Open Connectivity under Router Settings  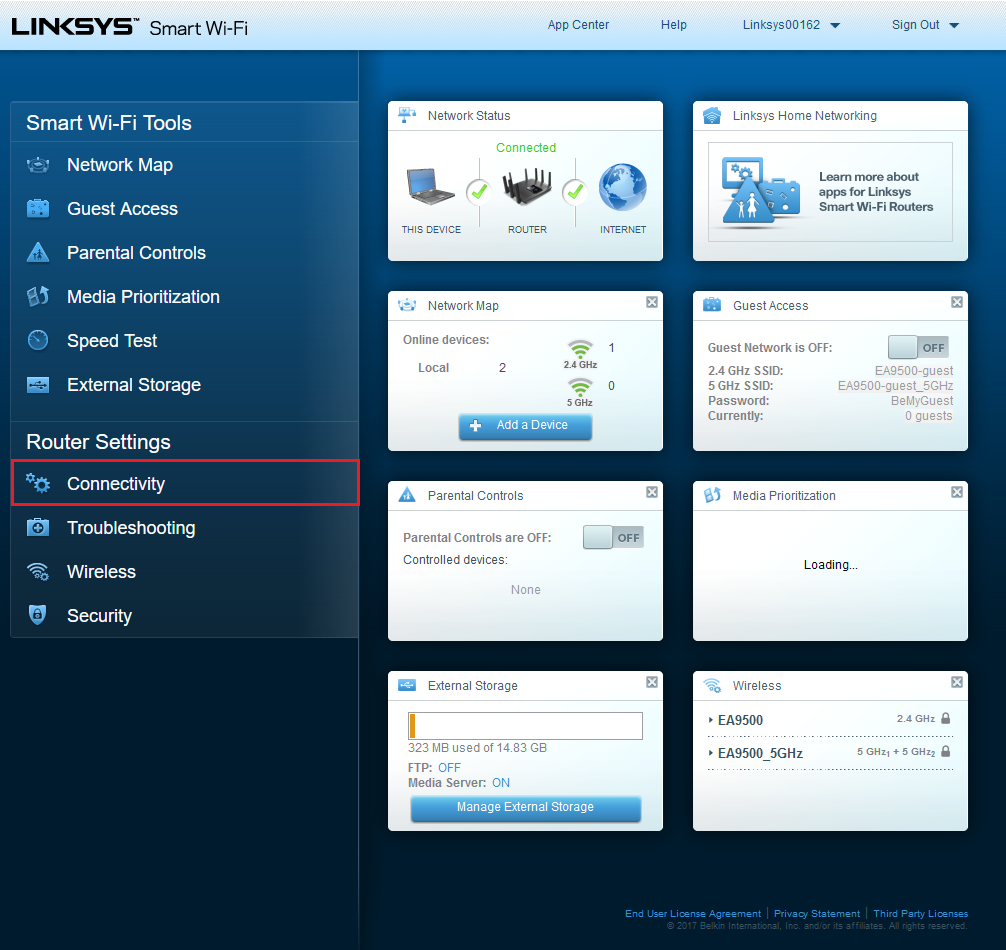(116, 484)
